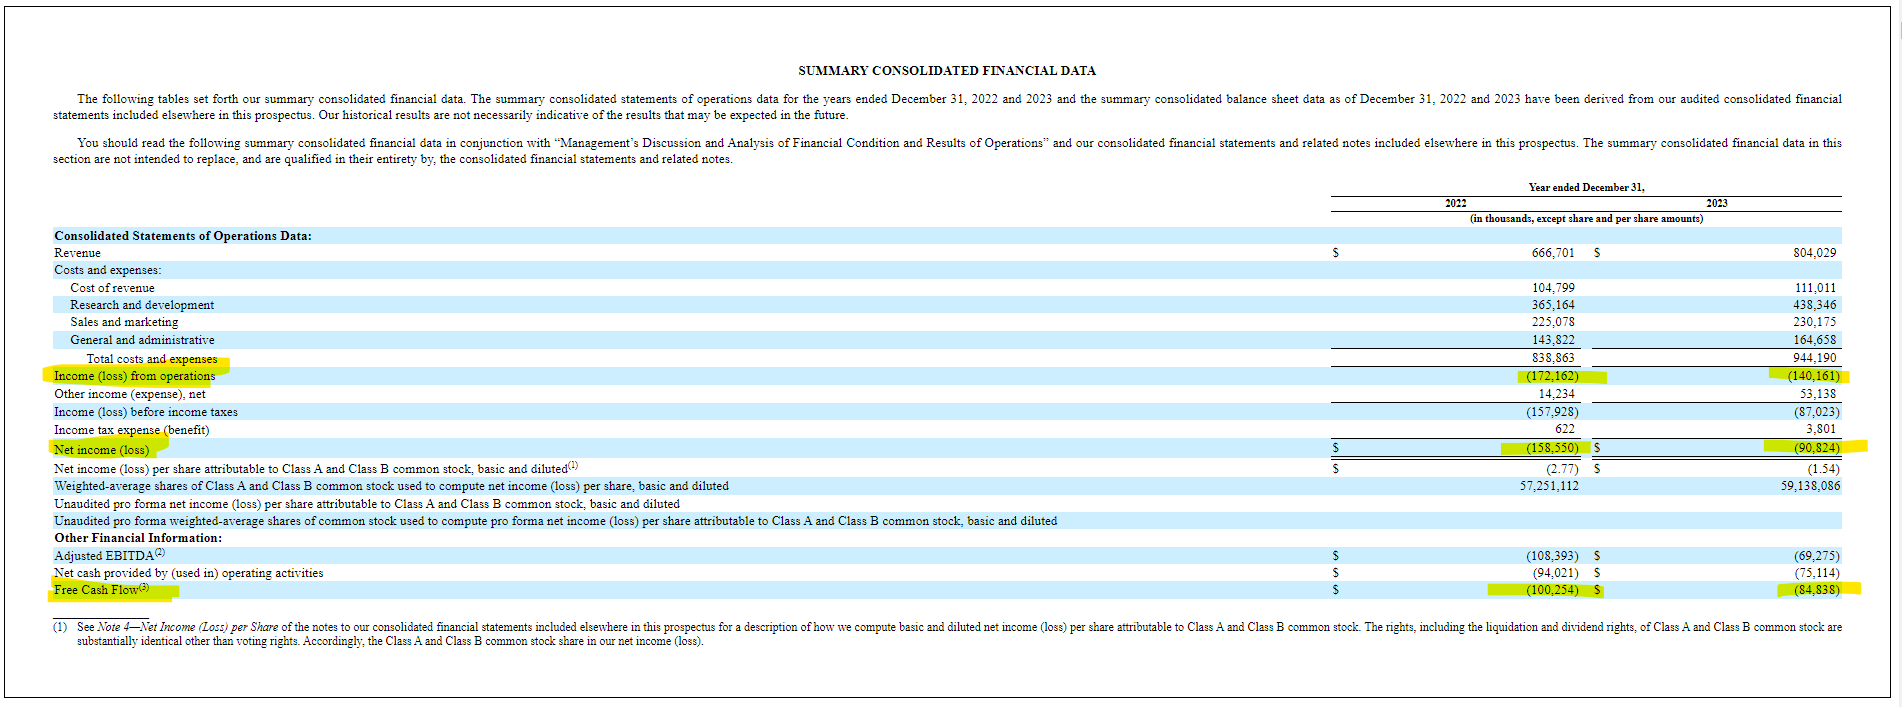The width and height of the screenshot is (1902, 707).
Task: Click the 'Cost of revenue' row label
Action: [x=112, y=288]
